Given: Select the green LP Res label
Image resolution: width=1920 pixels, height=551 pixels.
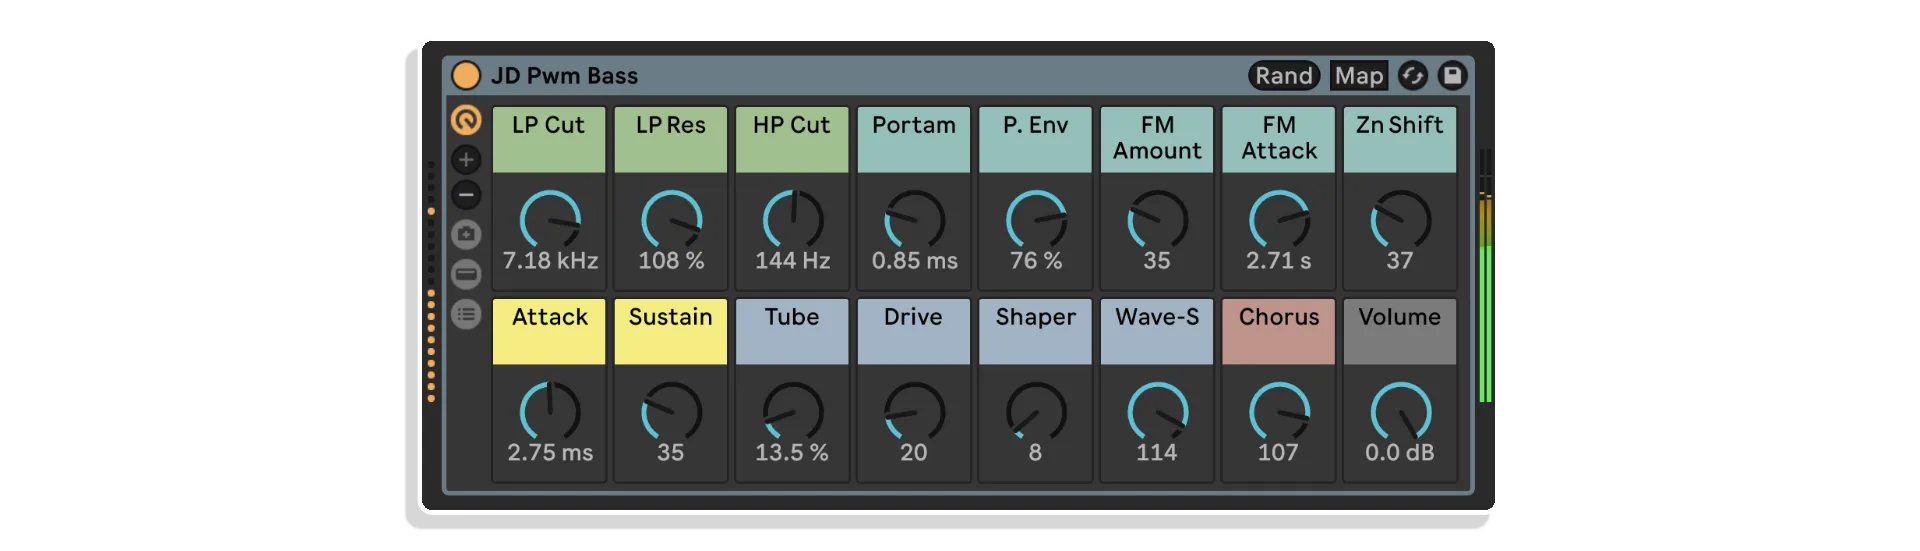Looking at the screenshot, I should point(671,140).
